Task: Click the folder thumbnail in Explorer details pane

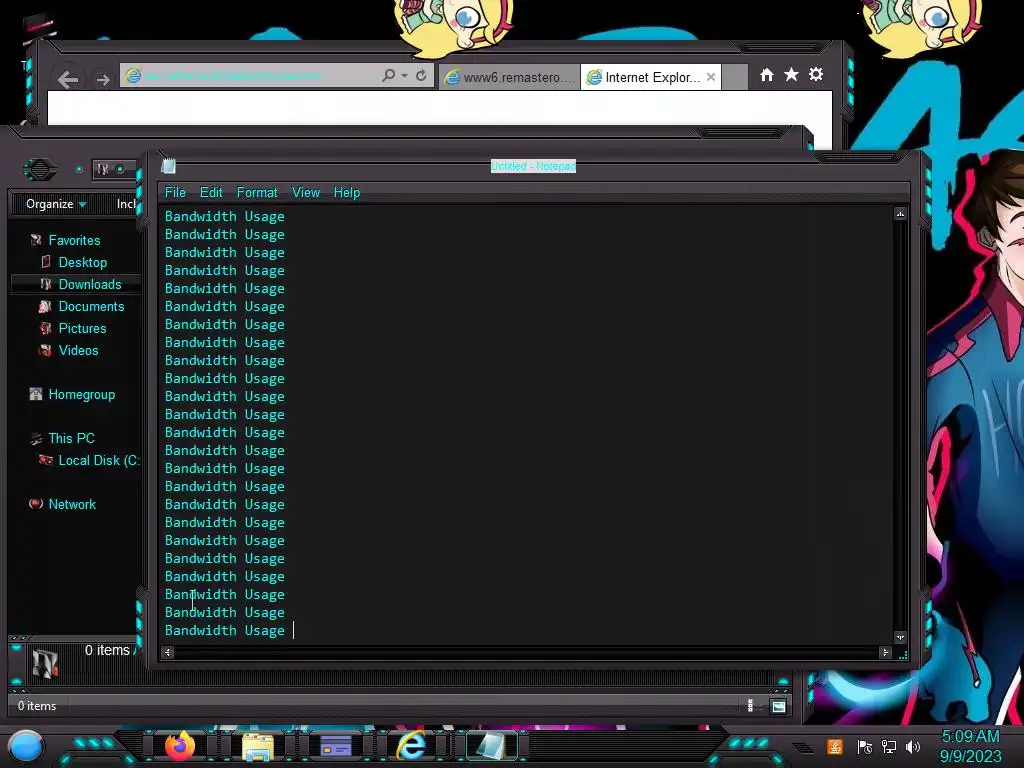Action: pos(45,664)
